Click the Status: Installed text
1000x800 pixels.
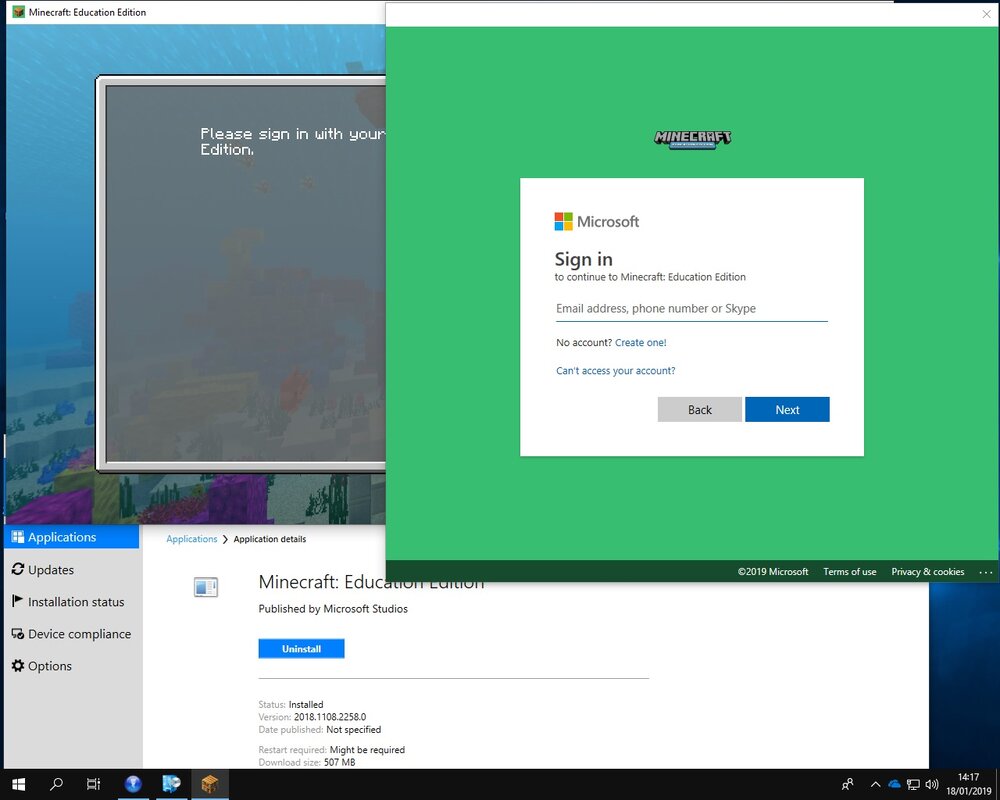coord(291,705)
